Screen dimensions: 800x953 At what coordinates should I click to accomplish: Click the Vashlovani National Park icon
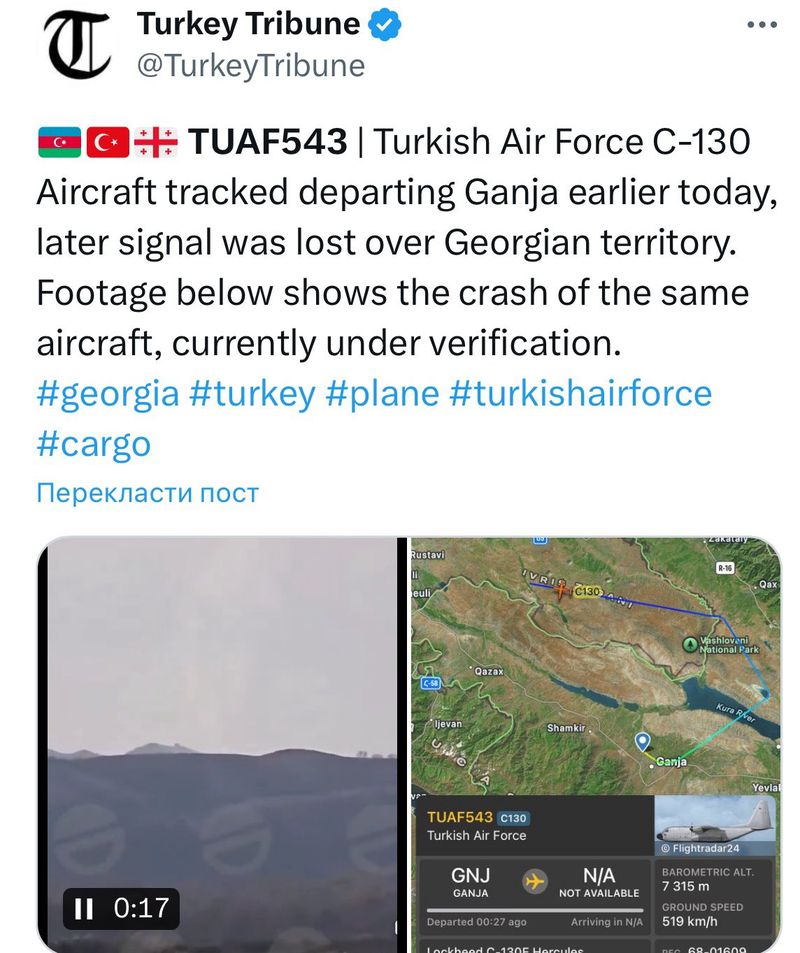pyautogui.click(x=690, y=643)
